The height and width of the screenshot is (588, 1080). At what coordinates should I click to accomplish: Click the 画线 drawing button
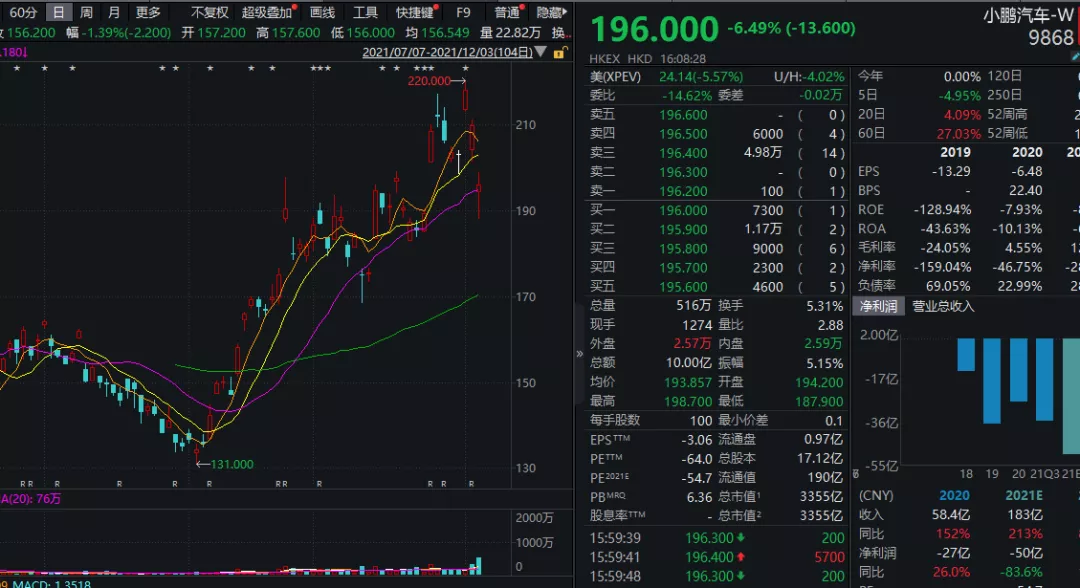pyautogui.click(x=322, y=12)
